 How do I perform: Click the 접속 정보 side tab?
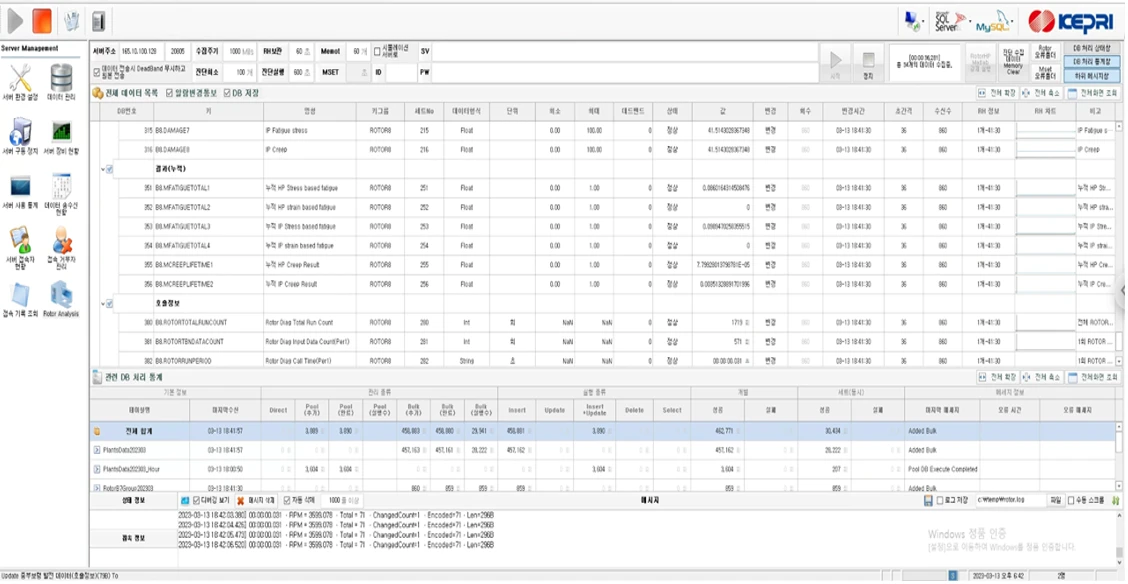[x=133, y=537]
